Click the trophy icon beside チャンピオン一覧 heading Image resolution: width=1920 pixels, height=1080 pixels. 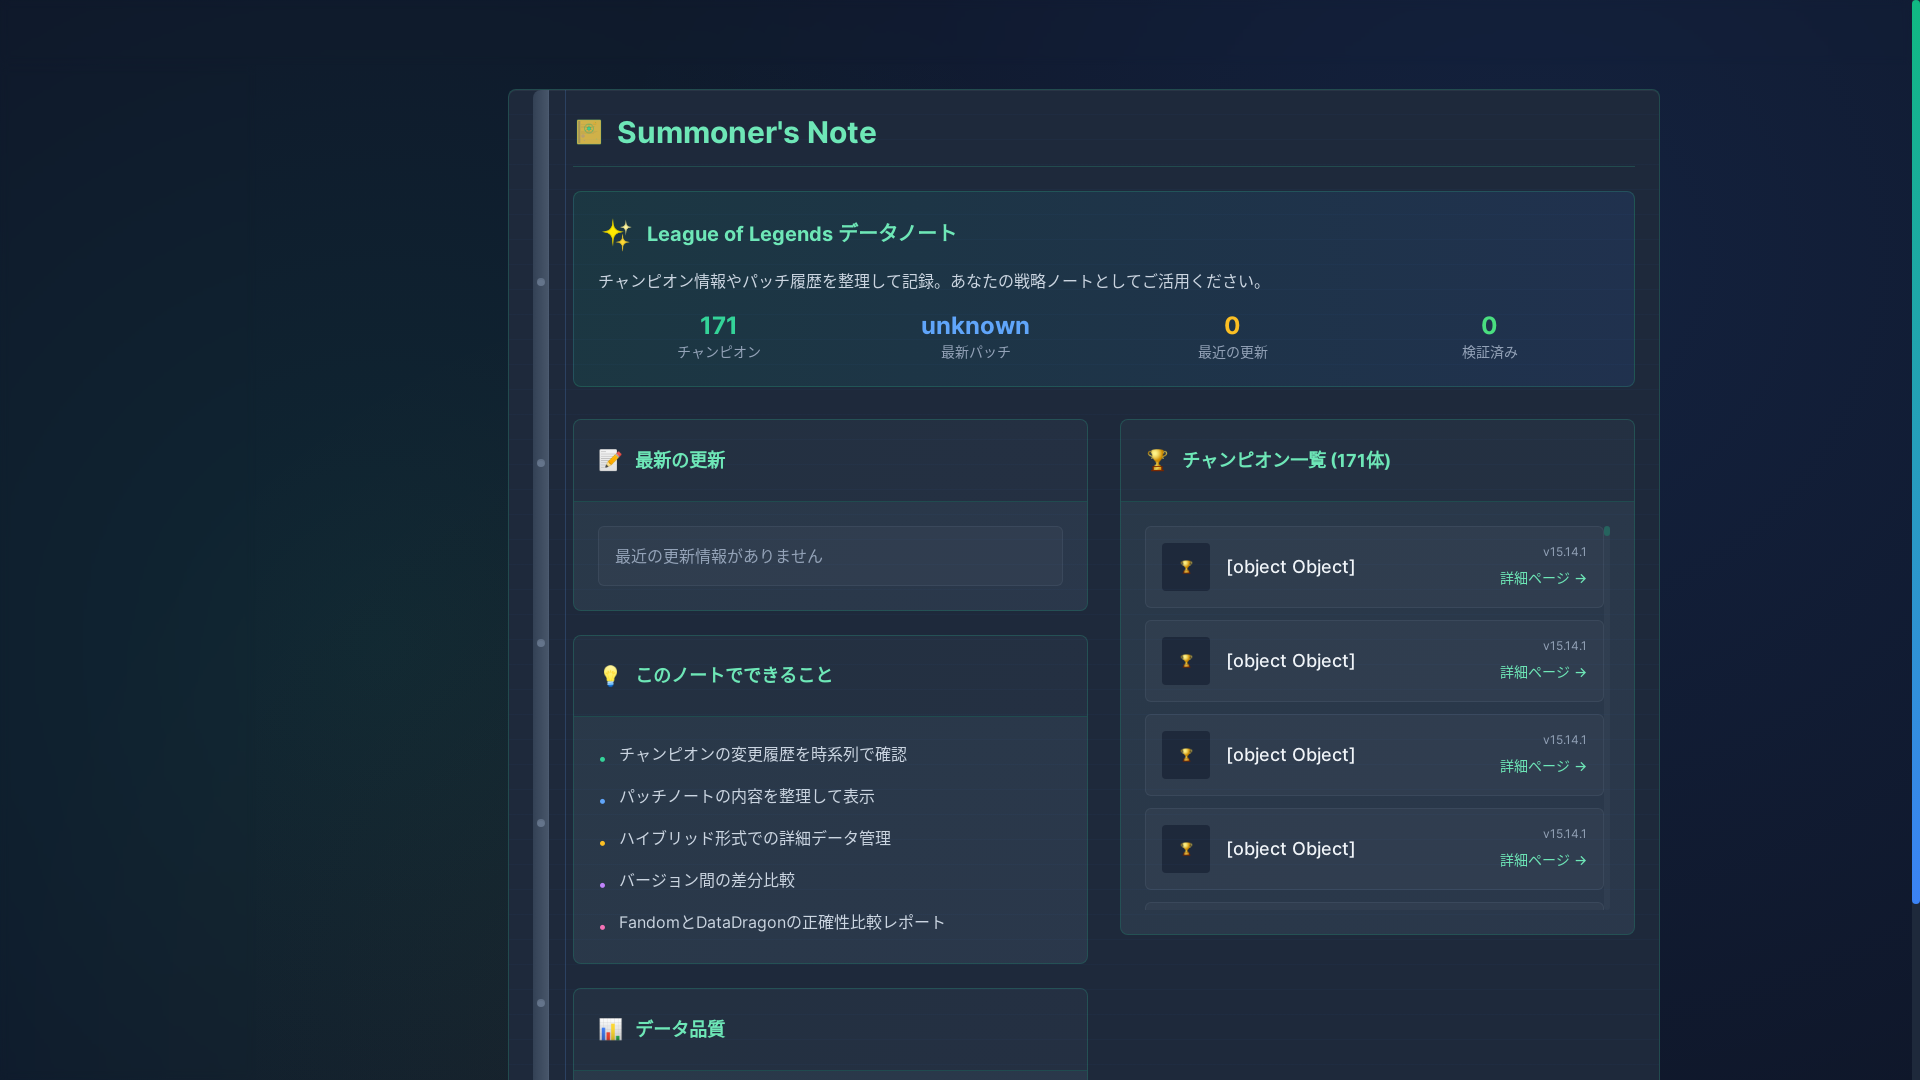click(1157, 460)
